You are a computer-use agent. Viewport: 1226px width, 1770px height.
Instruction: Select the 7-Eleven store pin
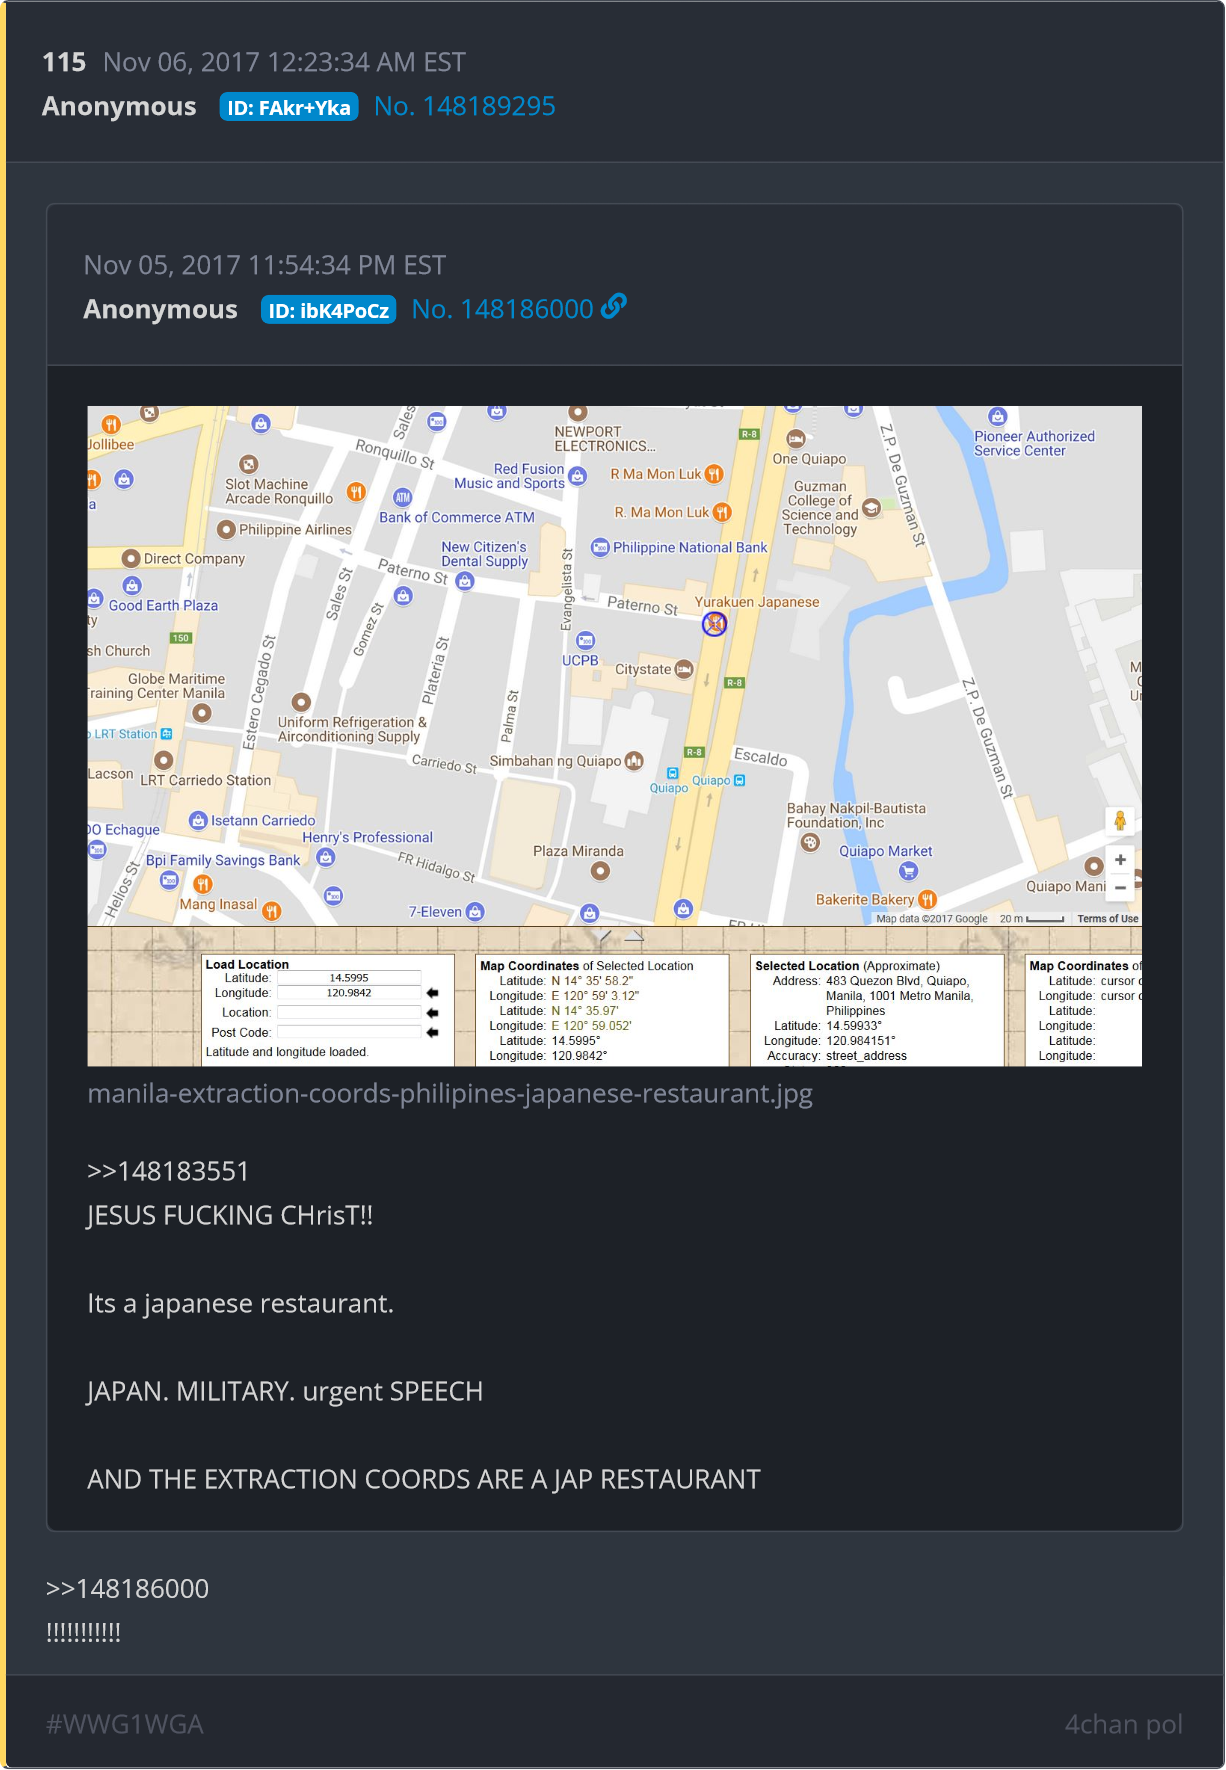pos(475,911)
